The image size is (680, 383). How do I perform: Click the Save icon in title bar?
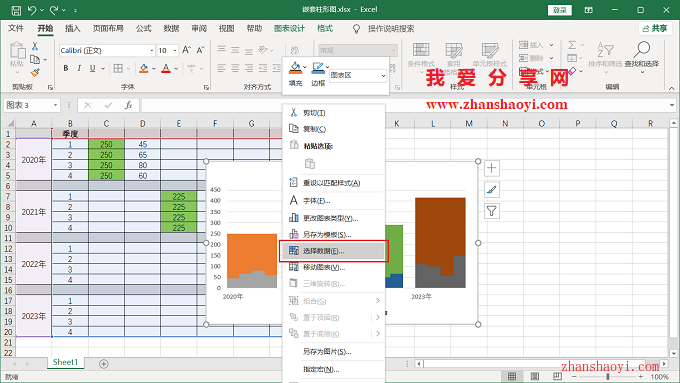(16, 10)
